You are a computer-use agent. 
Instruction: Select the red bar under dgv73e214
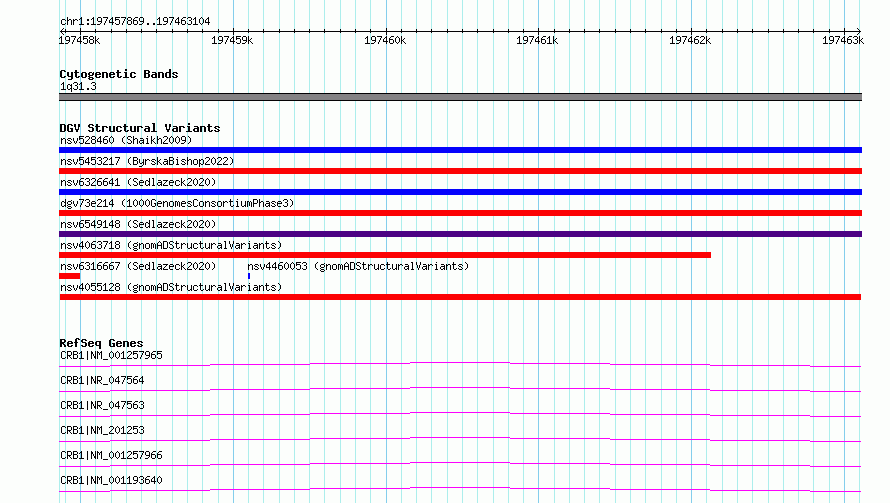click(x=460, y=213)
